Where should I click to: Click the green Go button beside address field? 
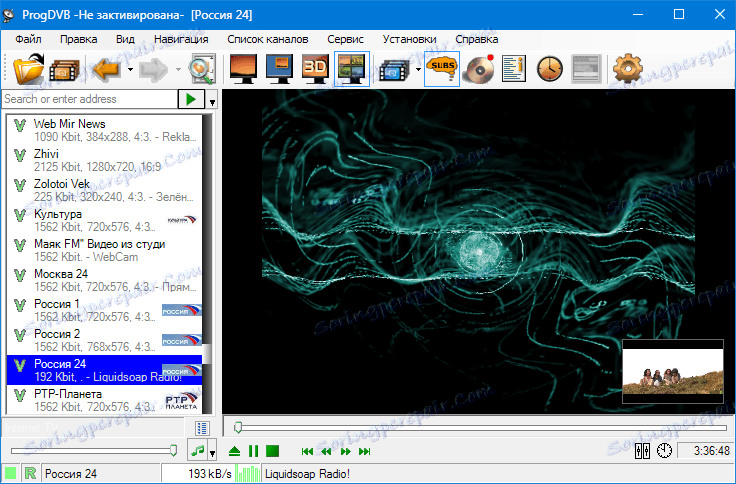[189, 99]
